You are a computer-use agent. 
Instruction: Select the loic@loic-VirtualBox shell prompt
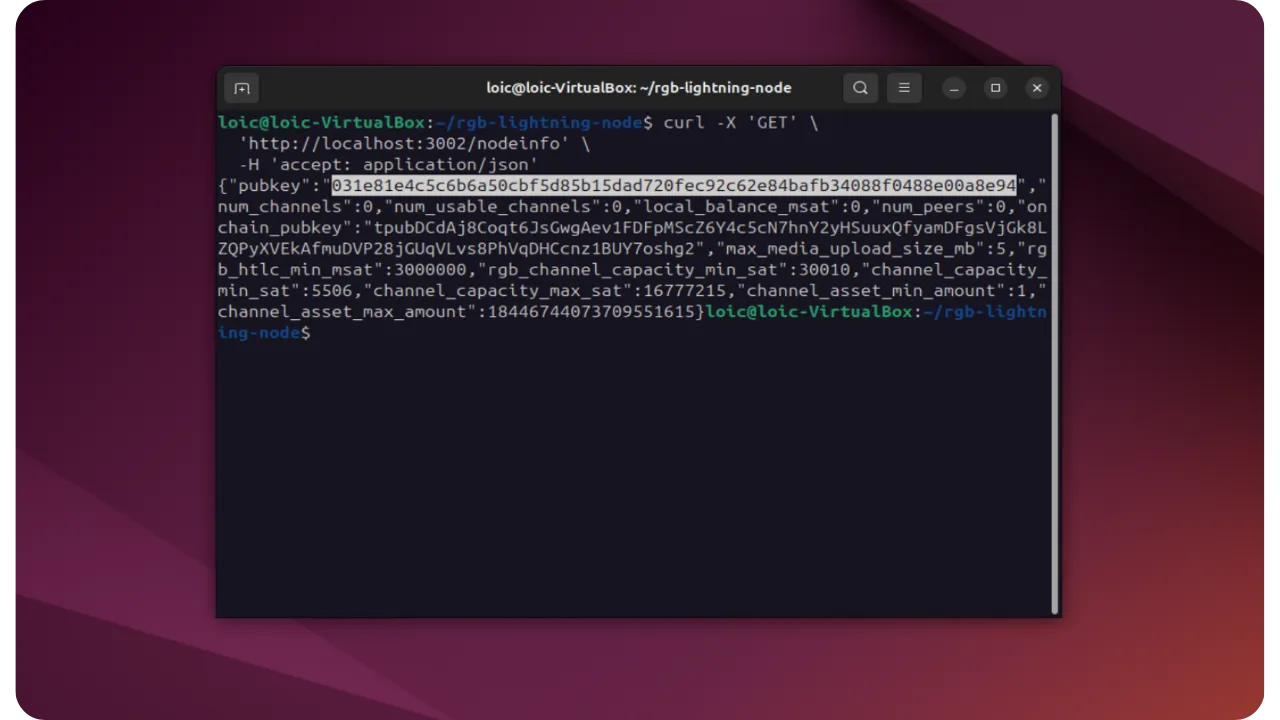[320, 122]
